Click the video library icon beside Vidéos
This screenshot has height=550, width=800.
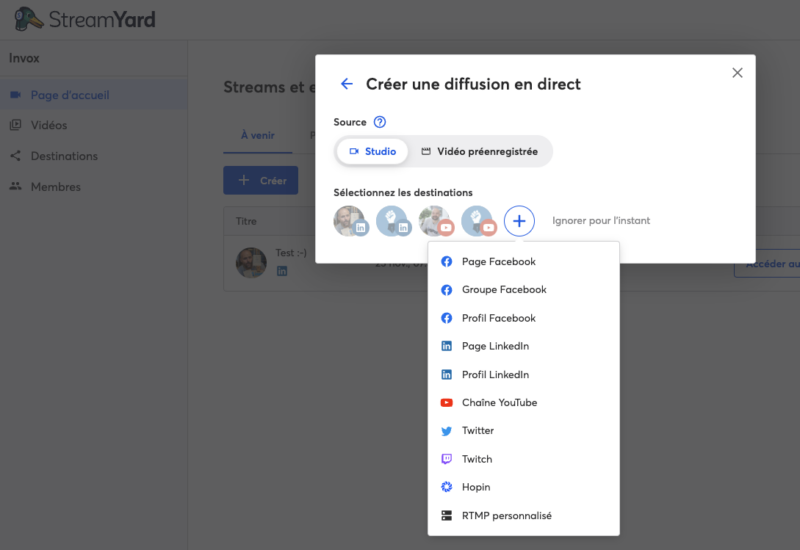click(x=16, y=125)
